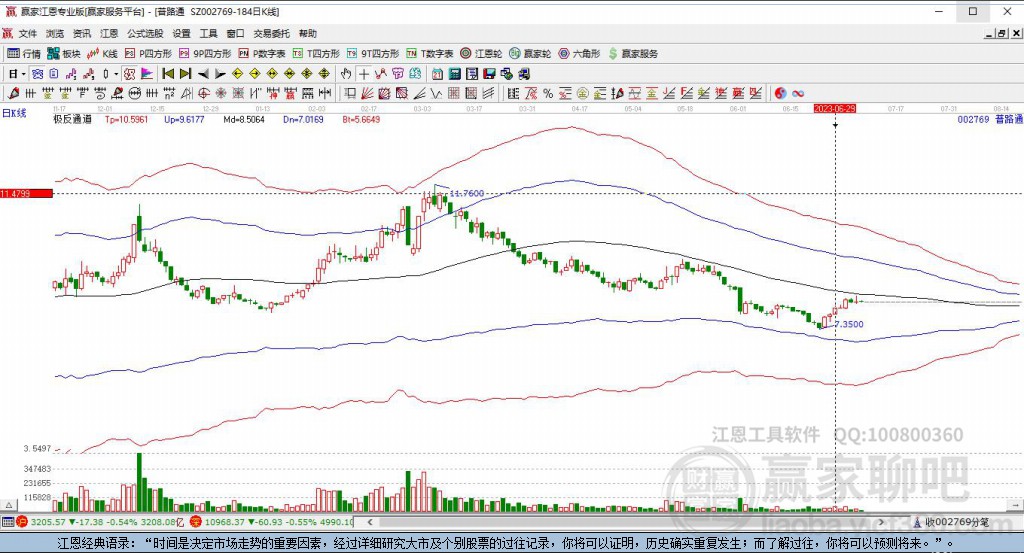Select the percent % drawing tool
Image resolution: width=1024 pixels, height=553 pixels.
548,93
